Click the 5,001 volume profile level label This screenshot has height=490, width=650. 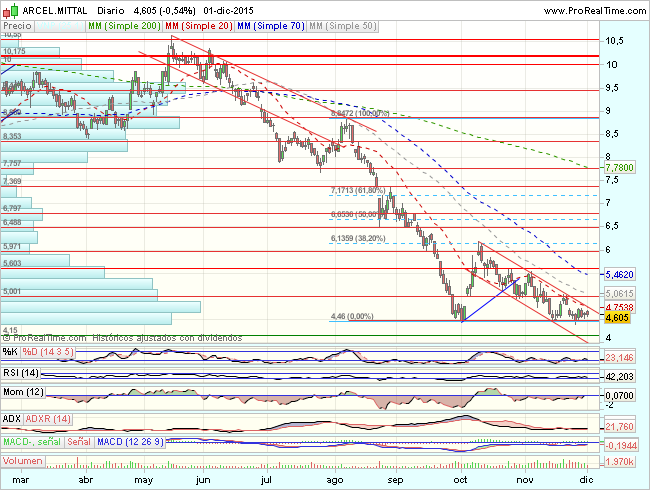pyautogui.click(x=12, y=291)
